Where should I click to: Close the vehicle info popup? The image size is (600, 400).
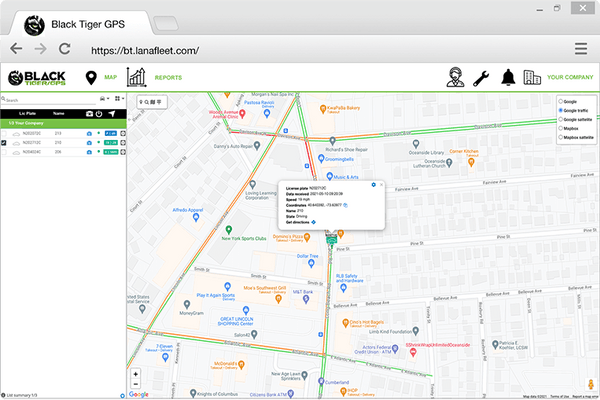[381, 185]
